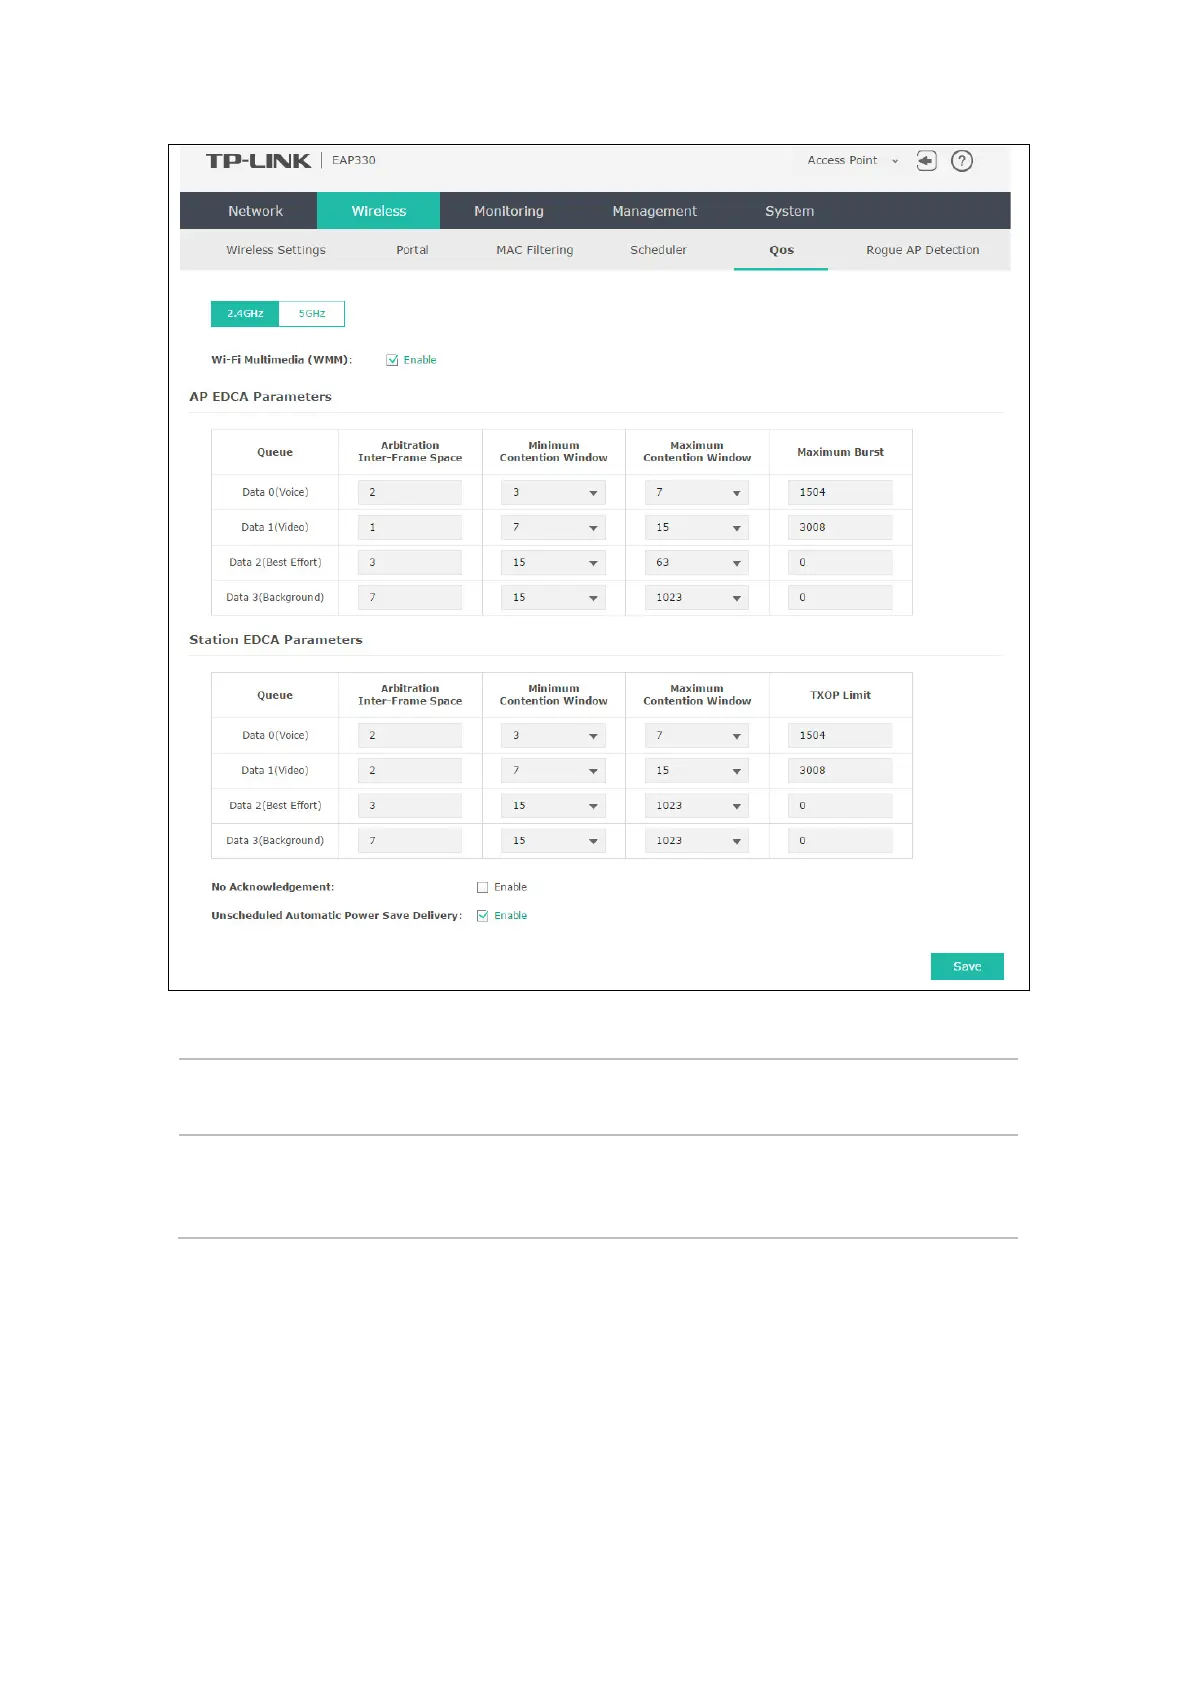Click the Station EDCA Parameters heading
Image resolution: width=1190 pixels, height=1684 pixels.
276,640
